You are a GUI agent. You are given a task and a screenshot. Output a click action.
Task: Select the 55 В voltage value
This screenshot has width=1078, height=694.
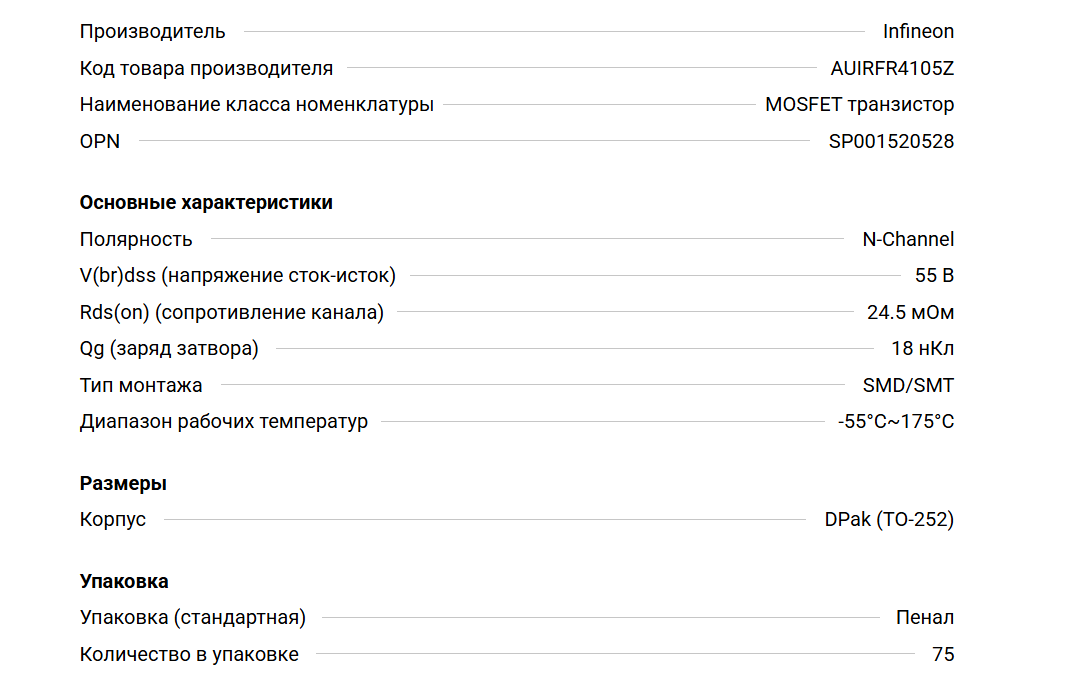click(x=934, y=275)
